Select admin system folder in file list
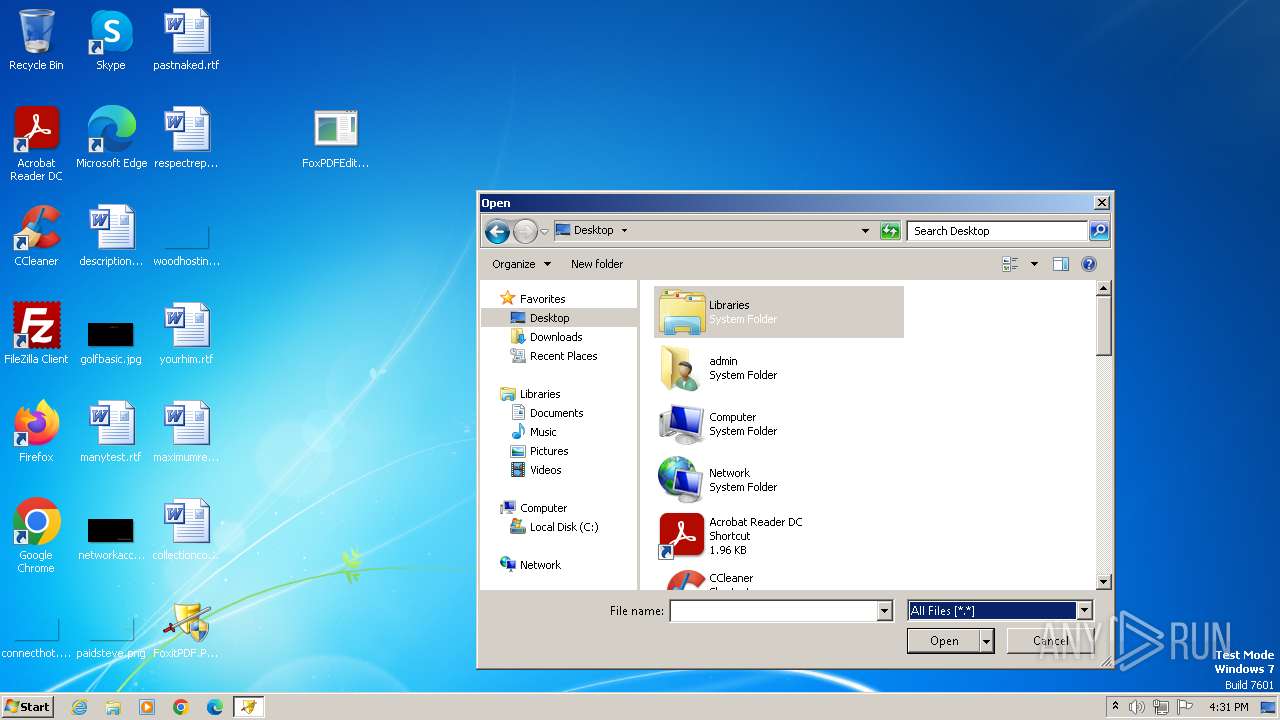The height and width of the screenshot is (720, 1280). 779,368
